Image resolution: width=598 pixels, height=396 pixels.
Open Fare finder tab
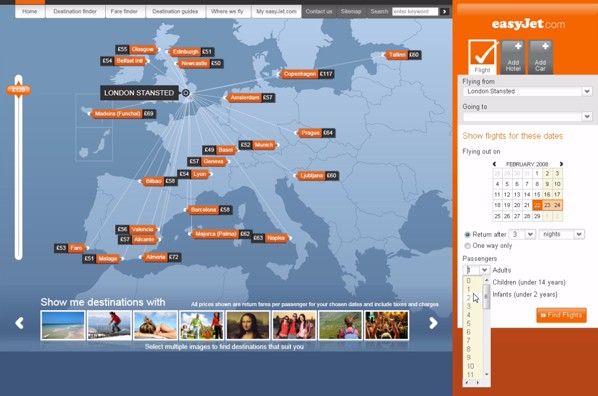coord(124,11)
